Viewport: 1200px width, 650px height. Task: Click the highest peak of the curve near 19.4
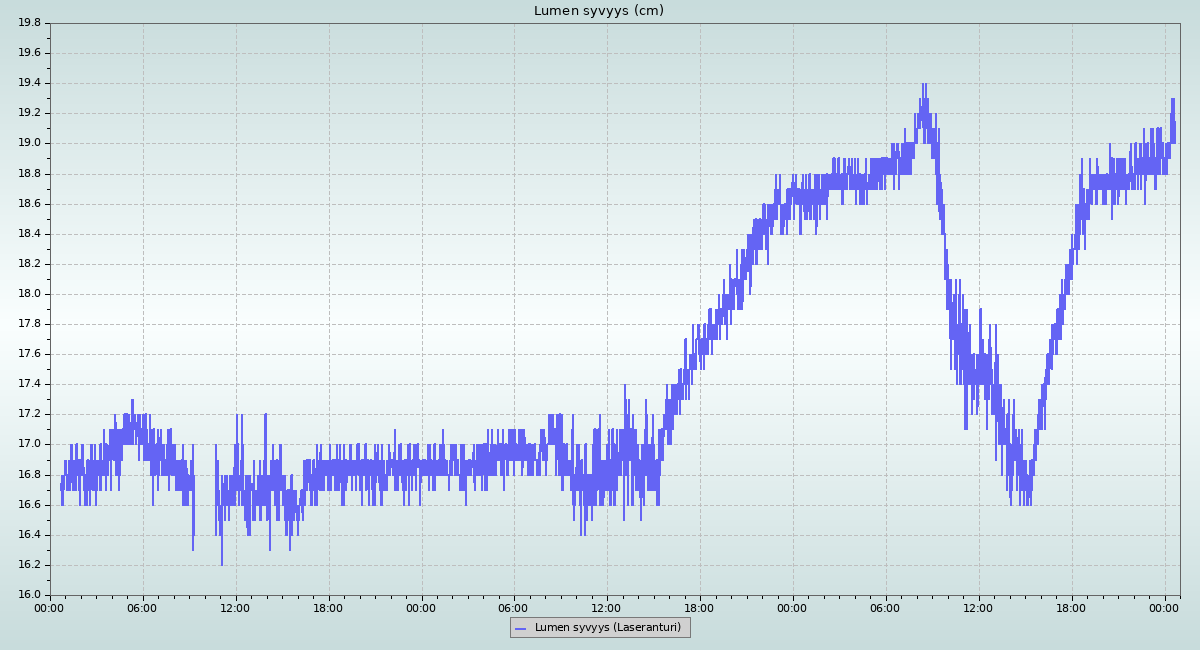924,86
